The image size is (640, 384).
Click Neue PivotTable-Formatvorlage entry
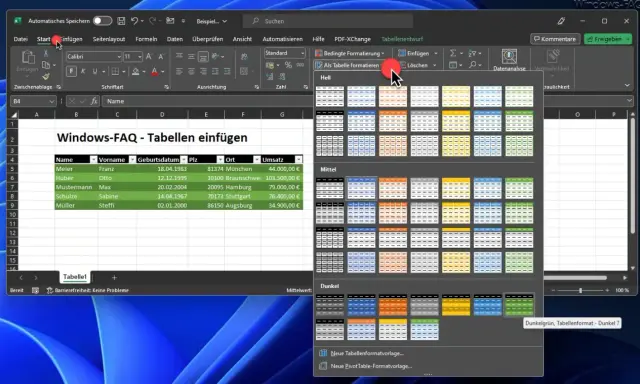366,366
